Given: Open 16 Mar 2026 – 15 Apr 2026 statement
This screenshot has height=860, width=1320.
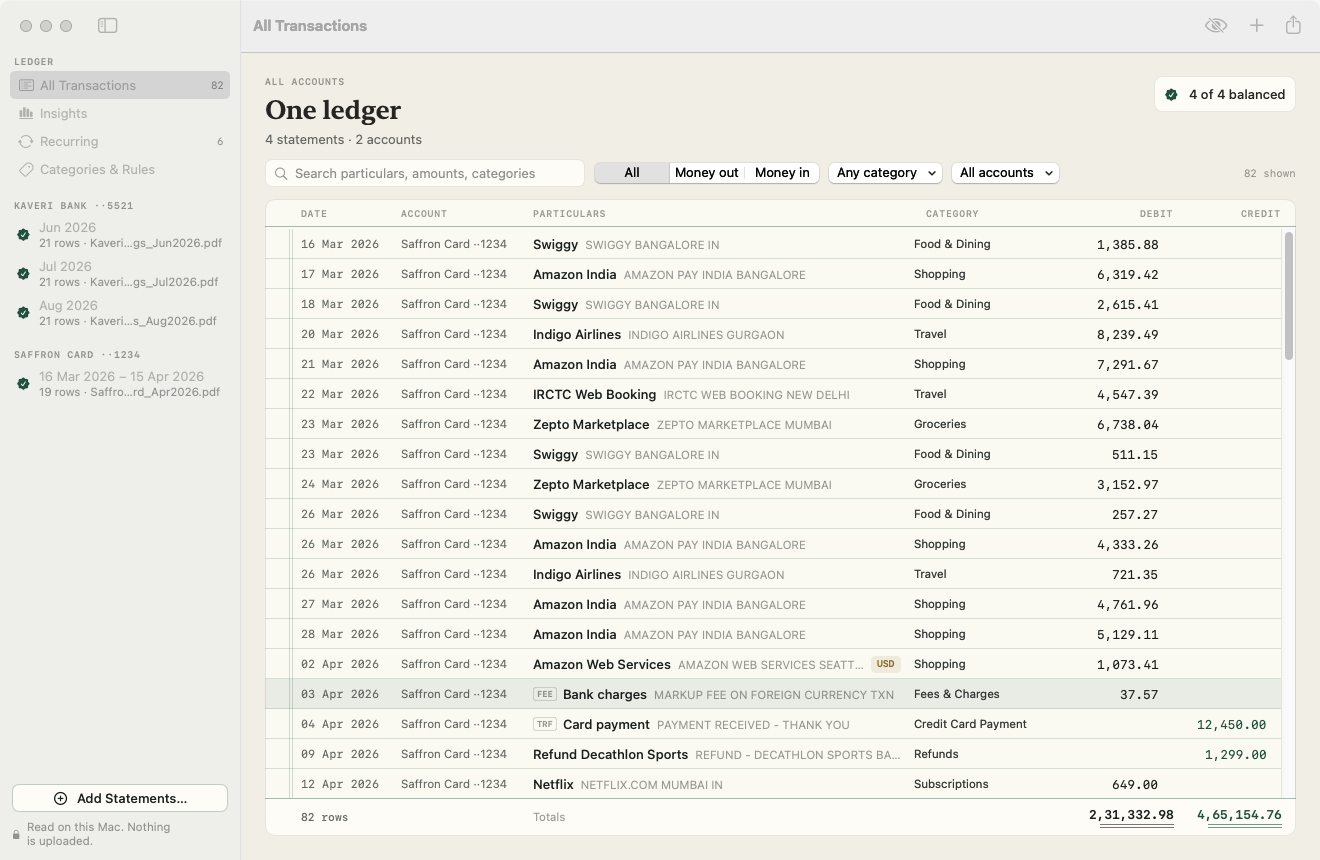Looking at the screenshot, I should click(120, 384).
